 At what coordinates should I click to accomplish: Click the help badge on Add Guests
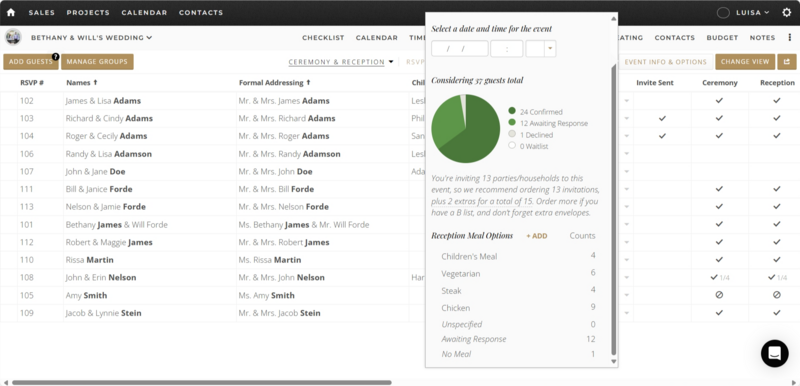pos(56,57)
